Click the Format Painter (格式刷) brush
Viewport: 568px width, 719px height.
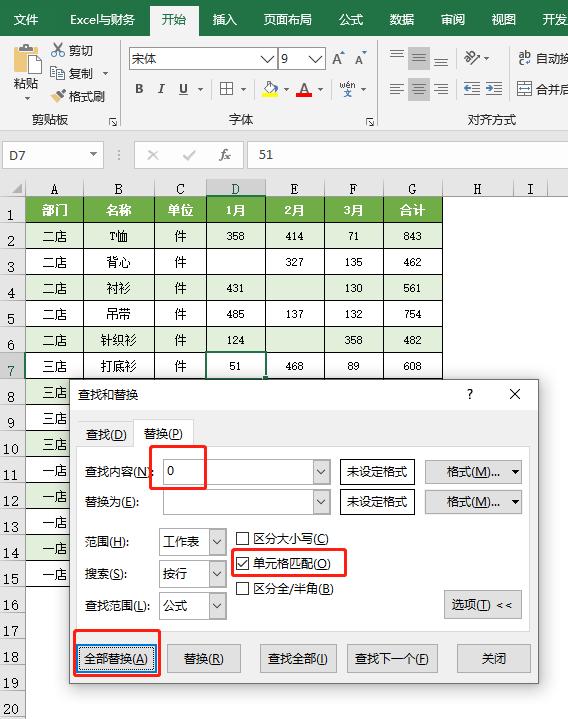pyautogui.click(x=58, y=96)
